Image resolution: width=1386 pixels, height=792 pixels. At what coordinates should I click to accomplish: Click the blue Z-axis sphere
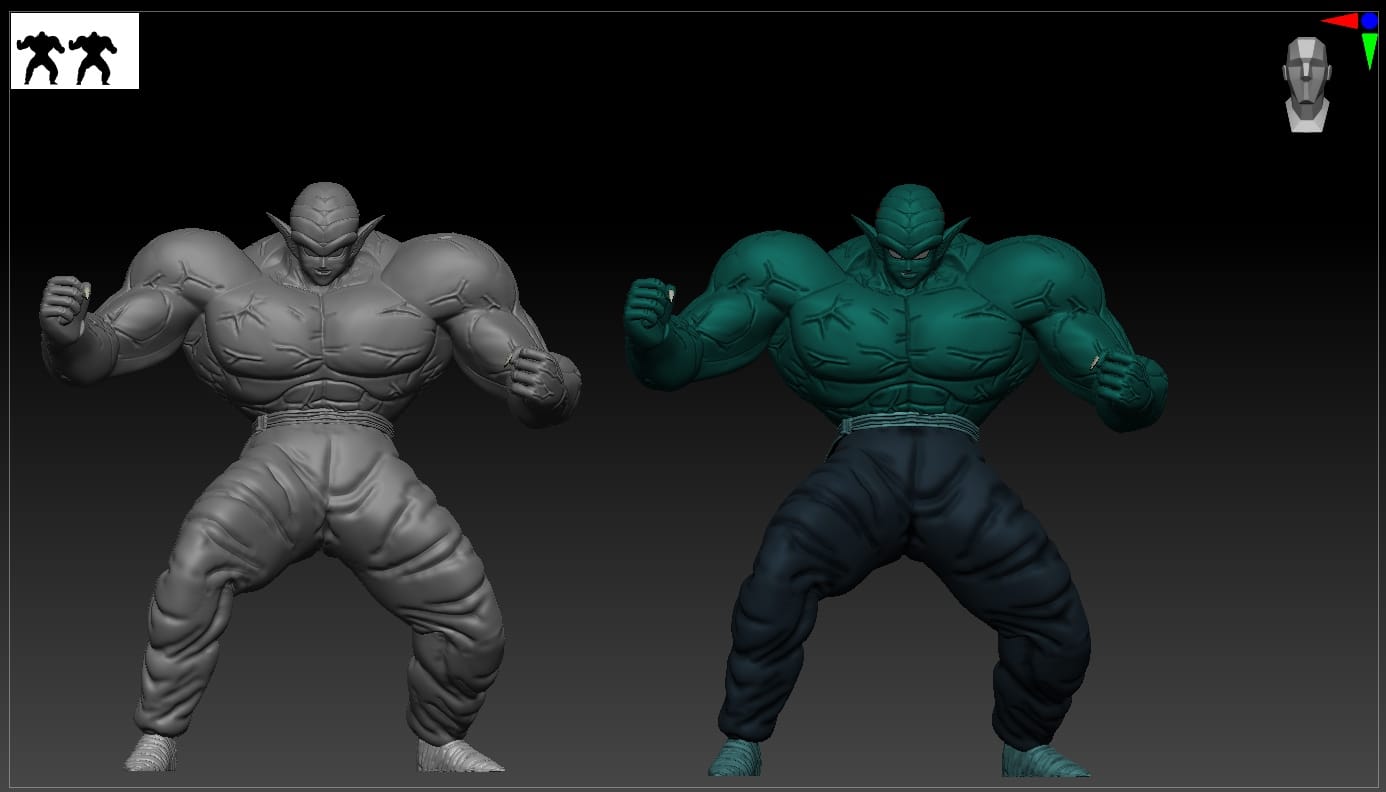coord(1369,21)
